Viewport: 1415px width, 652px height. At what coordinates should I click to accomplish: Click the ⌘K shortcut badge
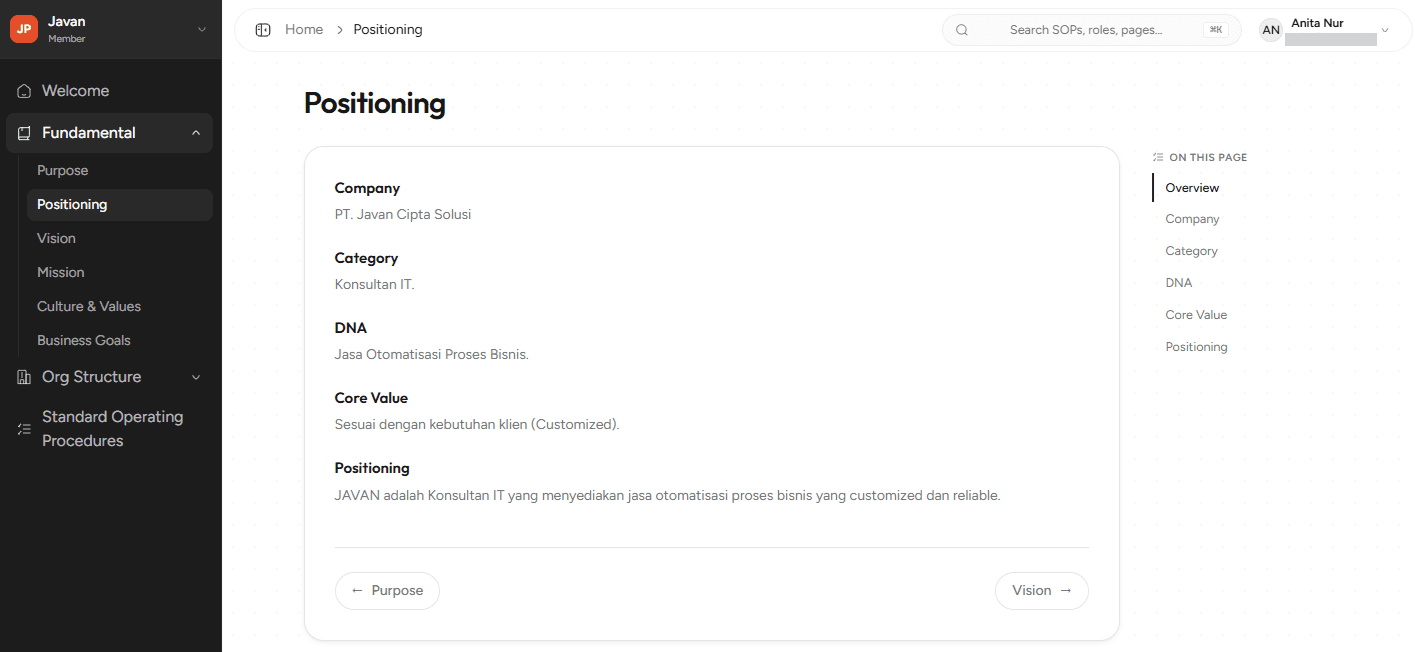point(1216,30)
